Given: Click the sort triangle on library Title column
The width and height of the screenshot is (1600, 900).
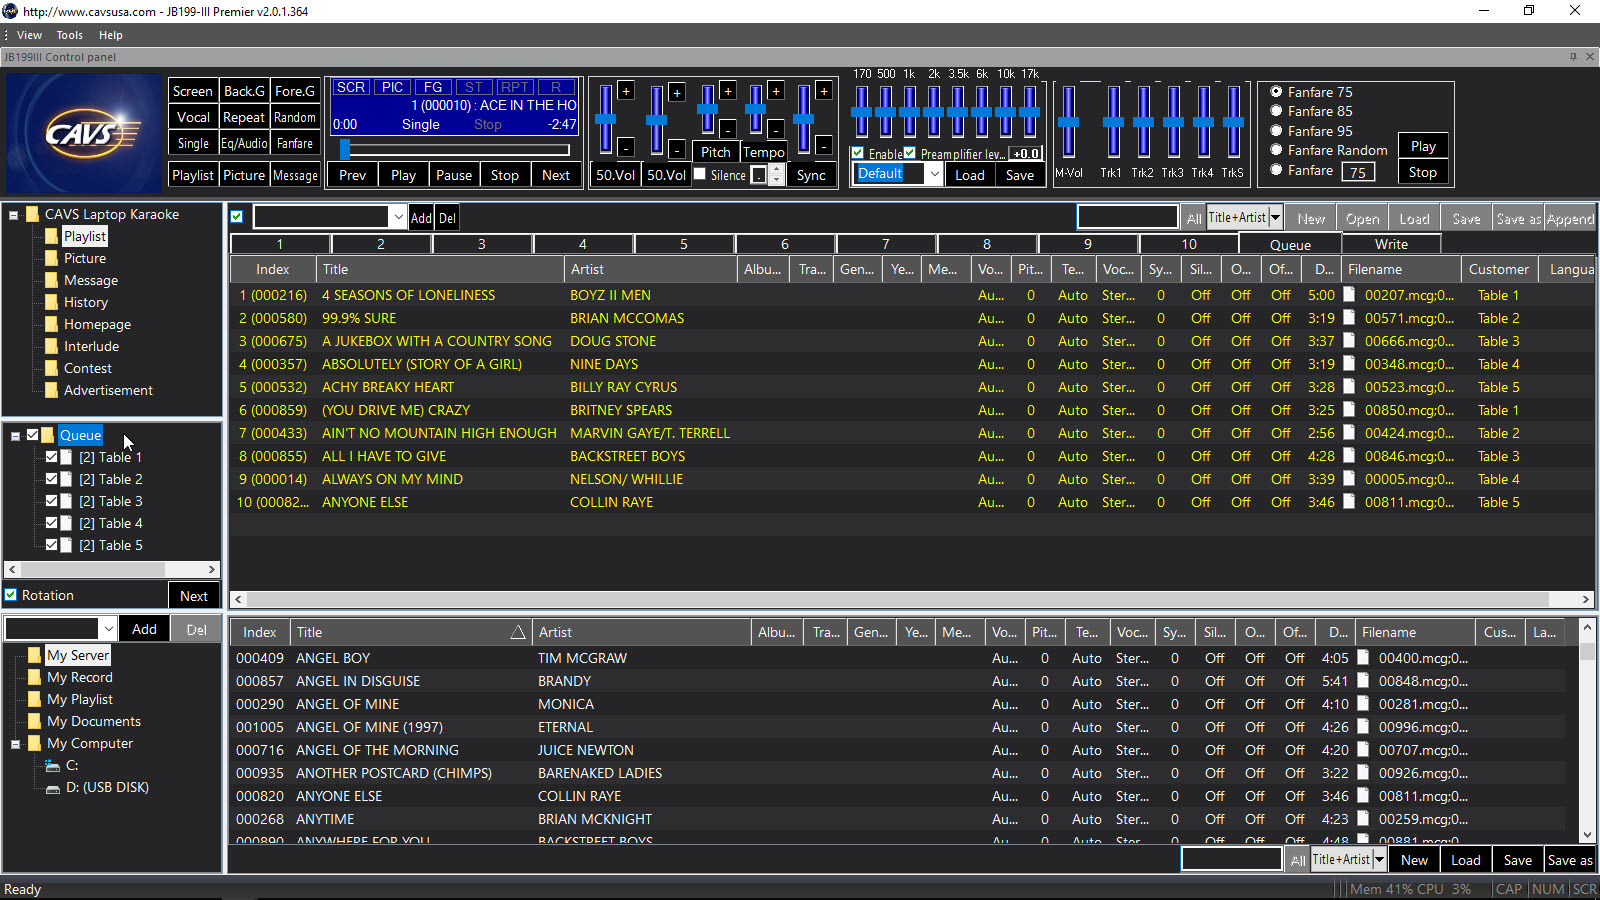Looking at the screenshot, I should (x=518, y=632).
